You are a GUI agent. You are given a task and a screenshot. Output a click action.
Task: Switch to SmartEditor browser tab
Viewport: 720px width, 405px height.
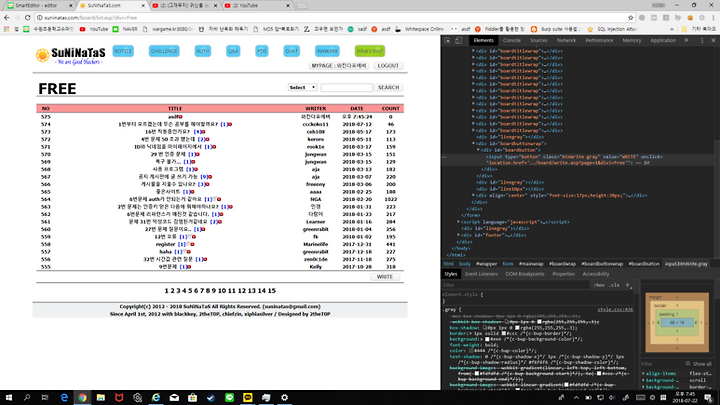[36, 6]
